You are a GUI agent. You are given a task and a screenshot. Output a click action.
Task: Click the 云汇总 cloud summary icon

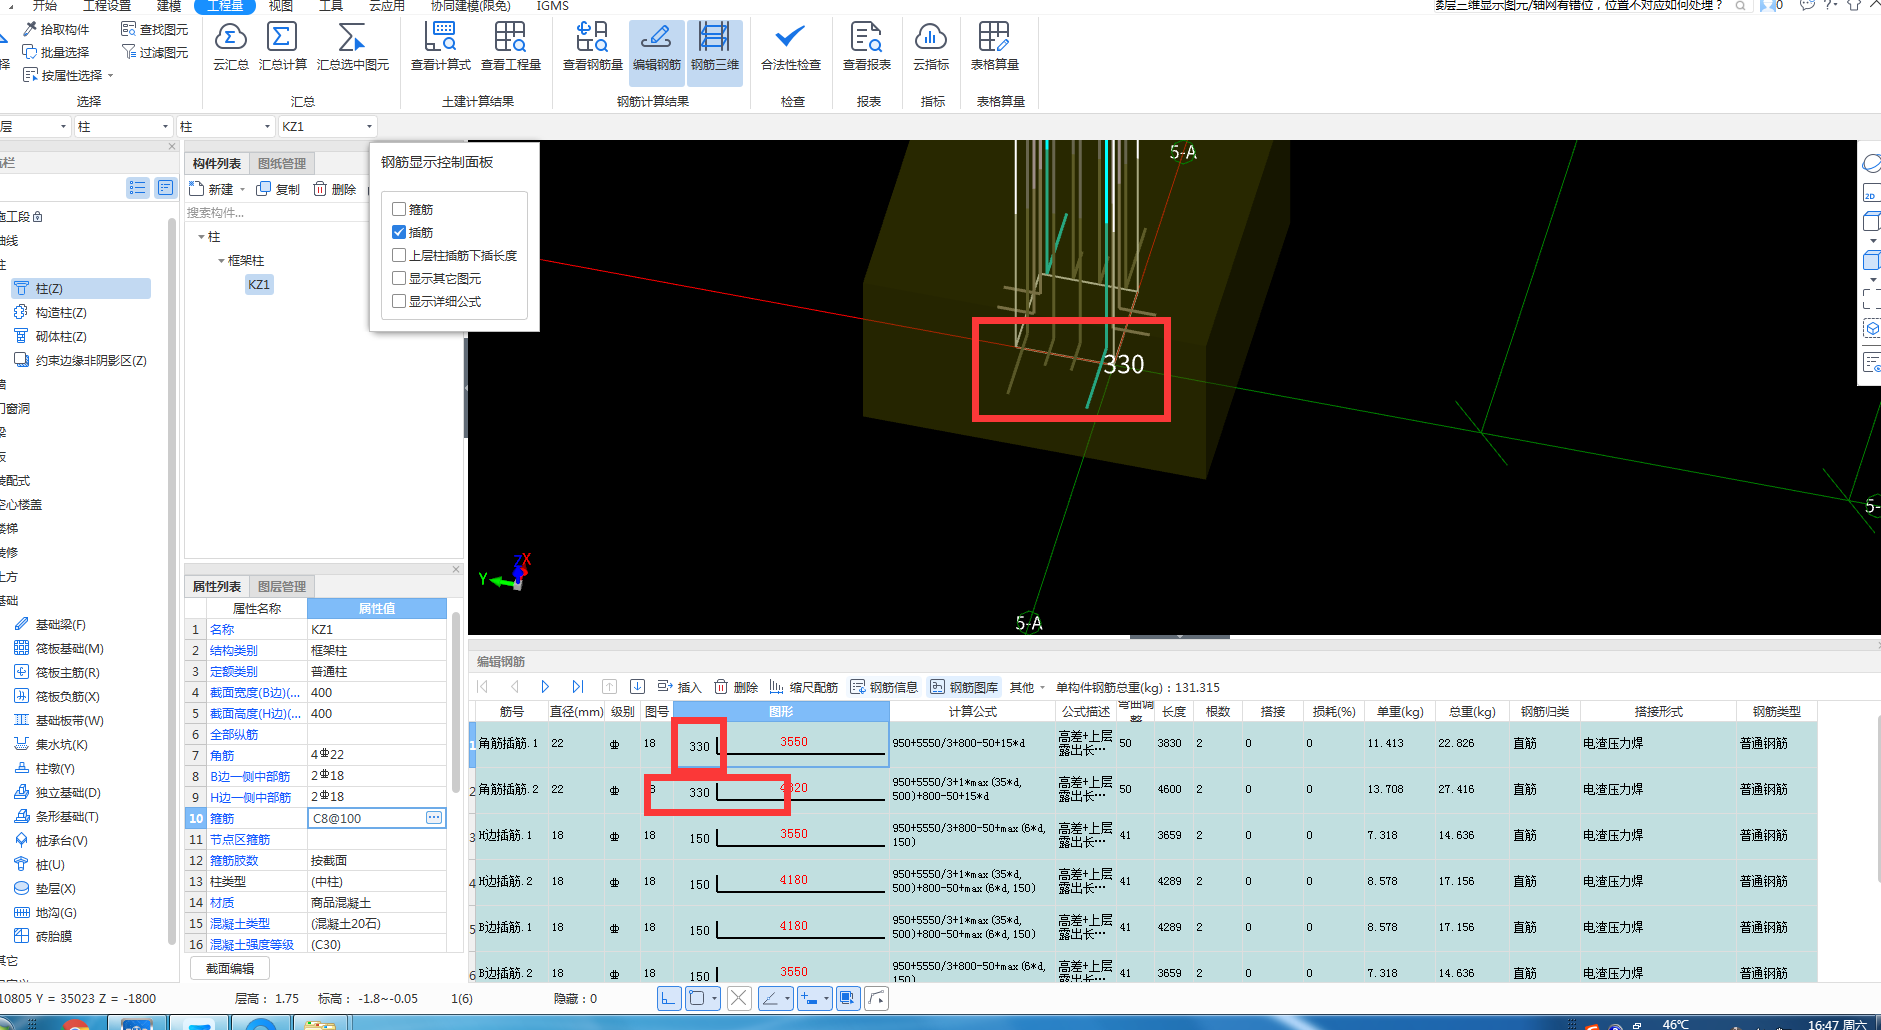click(230, 47)
